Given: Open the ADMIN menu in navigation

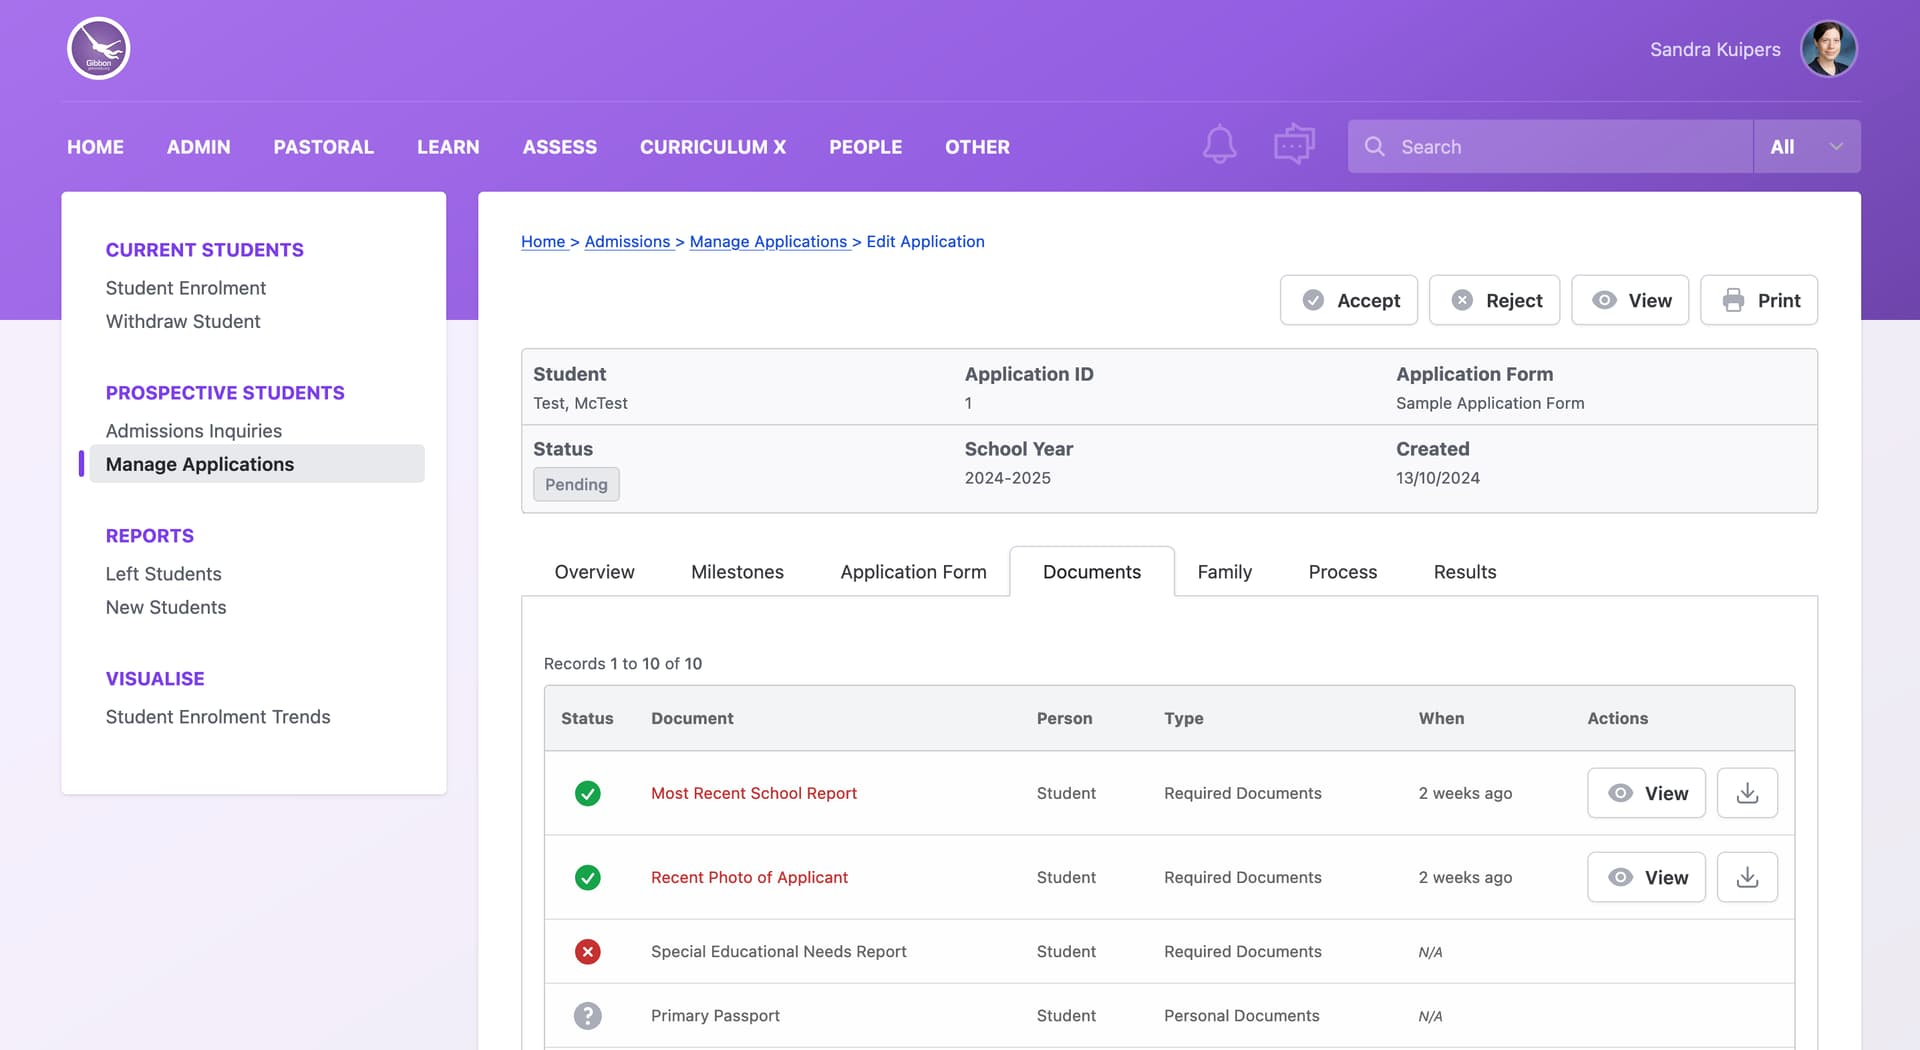Looking at the screenshot, I should (198, 147).
